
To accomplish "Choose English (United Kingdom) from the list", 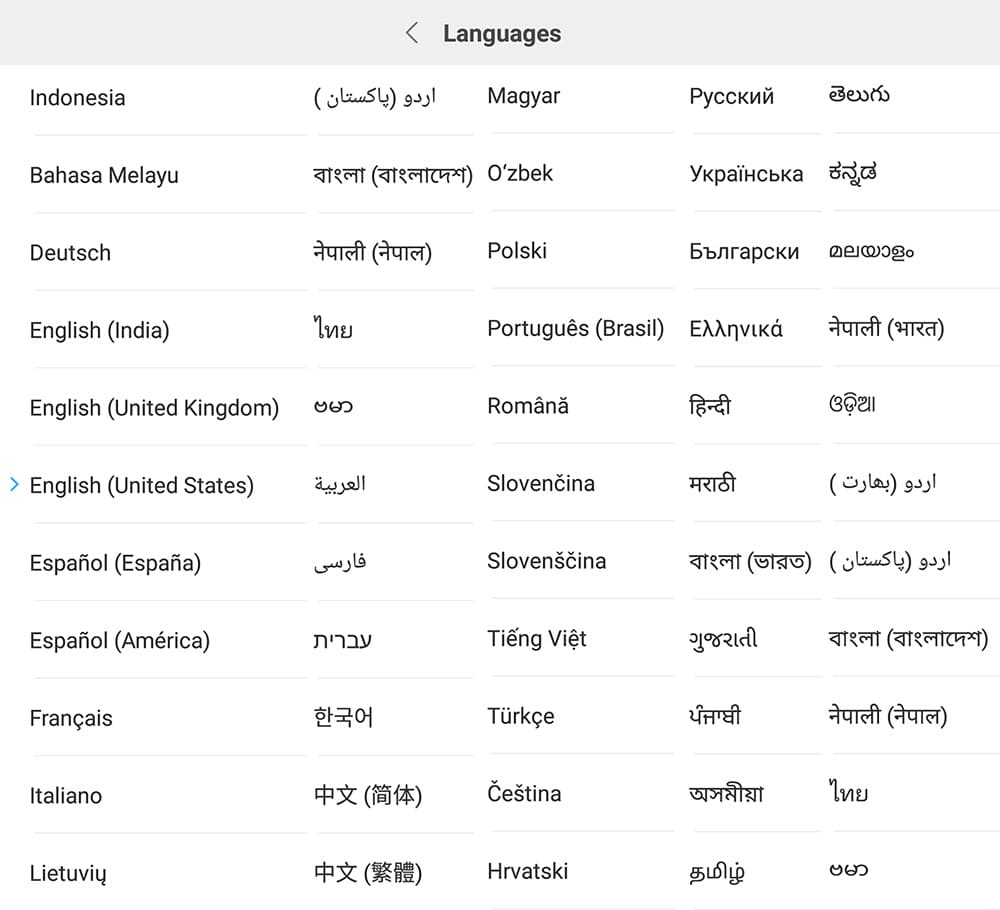I will pyautogui.click(x=154, y=407).
